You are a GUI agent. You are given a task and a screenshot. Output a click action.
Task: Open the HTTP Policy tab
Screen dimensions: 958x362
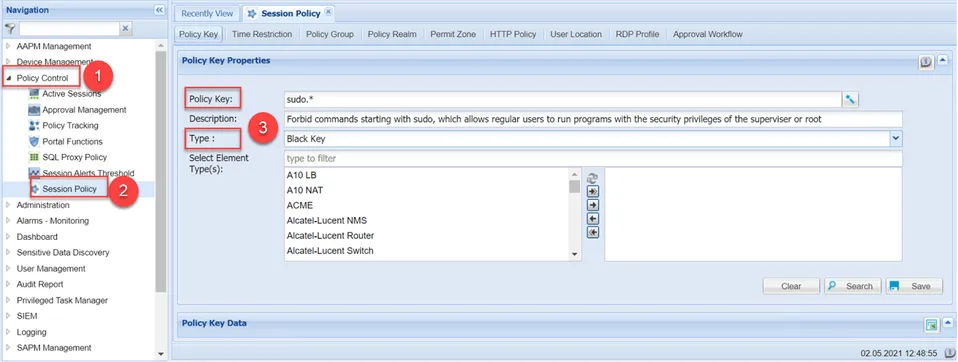513,34
